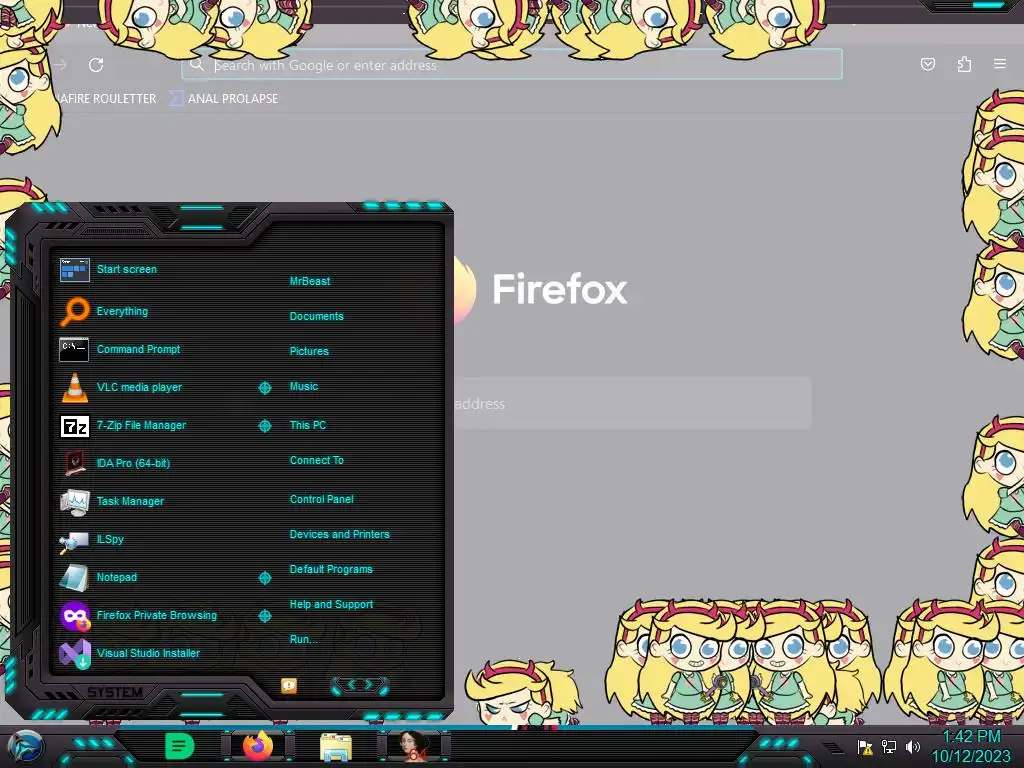Image resolution: width=1024 pixels, height=768 pixels.
Task: Click the shutdown arrows button in start menu
Action: pos(360,685)
